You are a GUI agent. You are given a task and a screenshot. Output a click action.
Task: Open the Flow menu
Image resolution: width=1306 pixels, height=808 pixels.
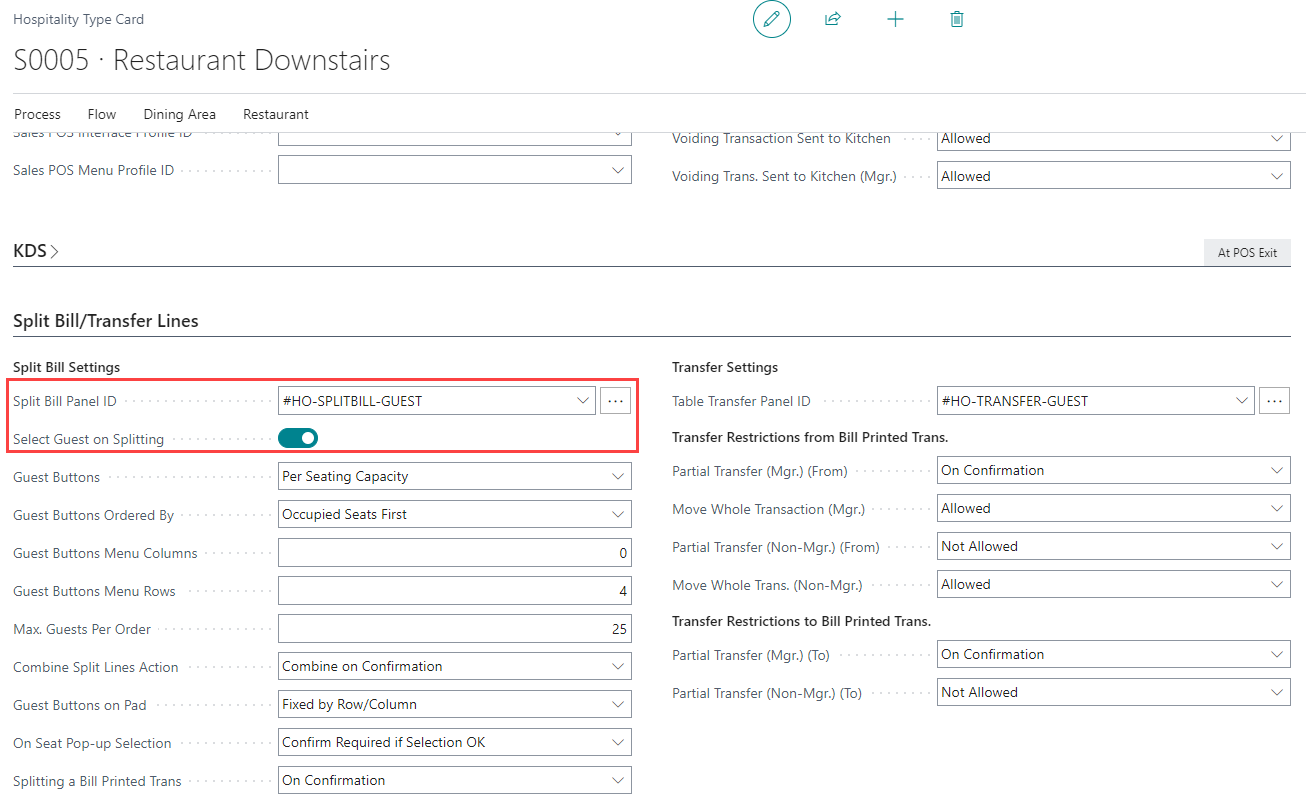[x=102, y=114]
